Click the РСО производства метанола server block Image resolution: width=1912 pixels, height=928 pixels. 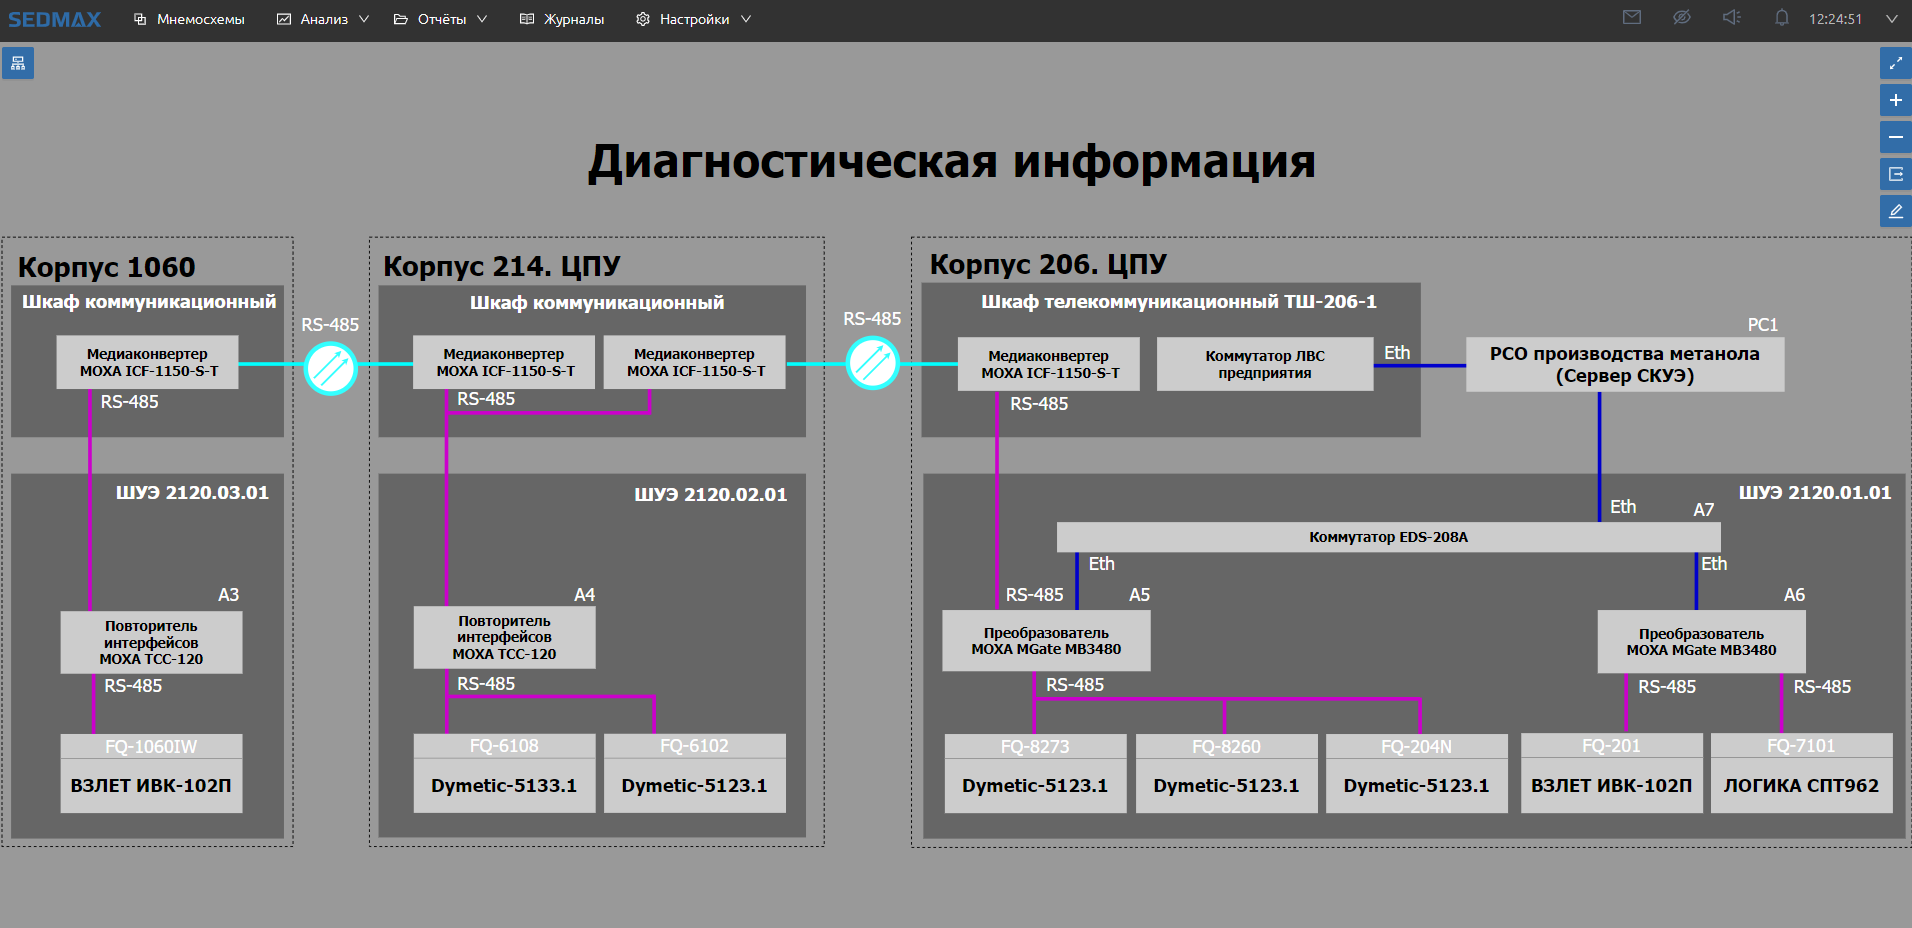(1624, 363)
